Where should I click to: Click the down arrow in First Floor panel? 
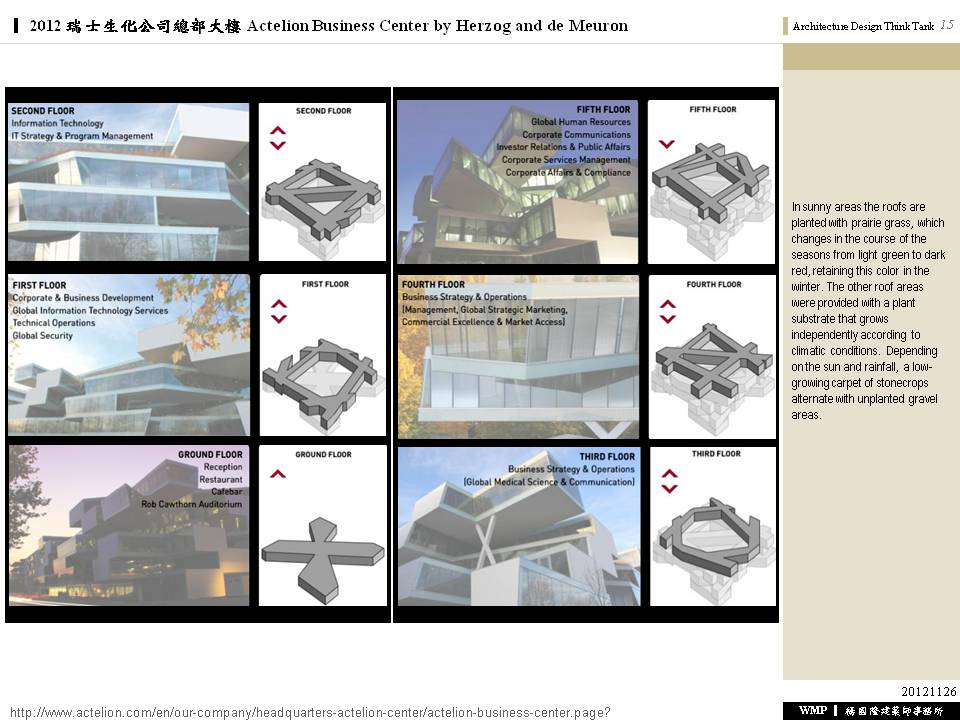pos(279,319)
